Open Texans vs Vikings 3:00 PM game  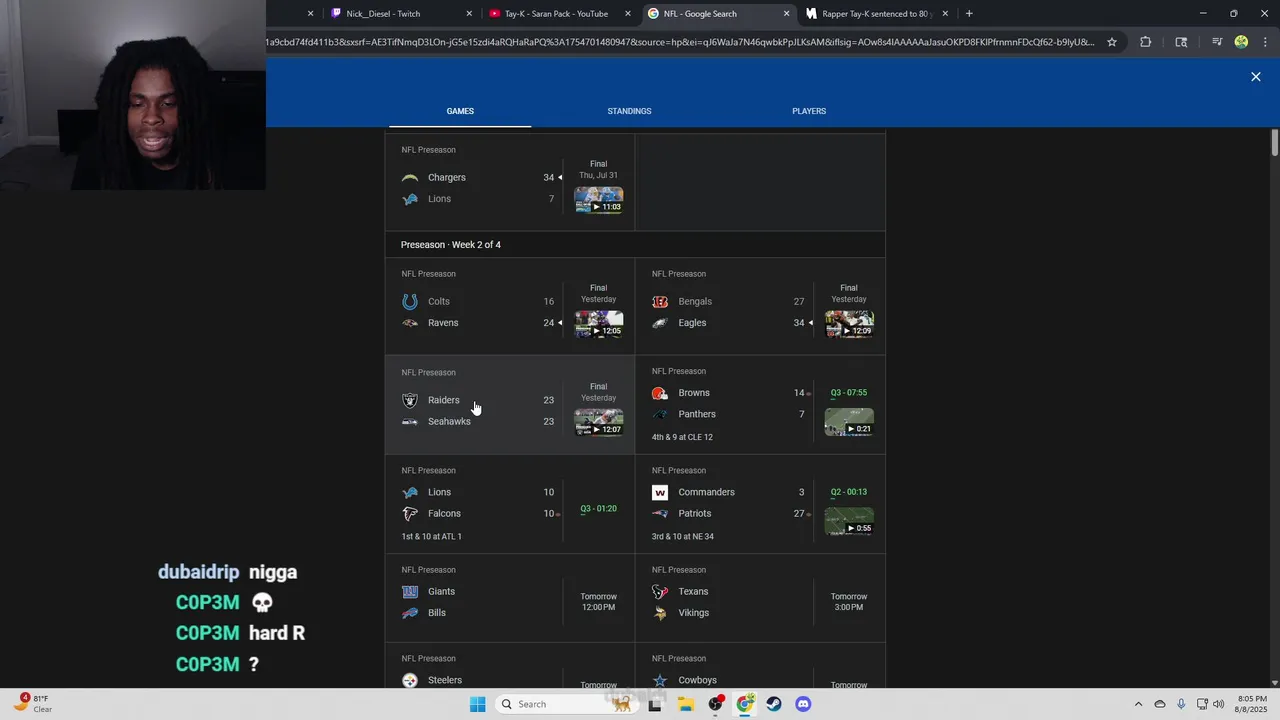coord(760,598)
